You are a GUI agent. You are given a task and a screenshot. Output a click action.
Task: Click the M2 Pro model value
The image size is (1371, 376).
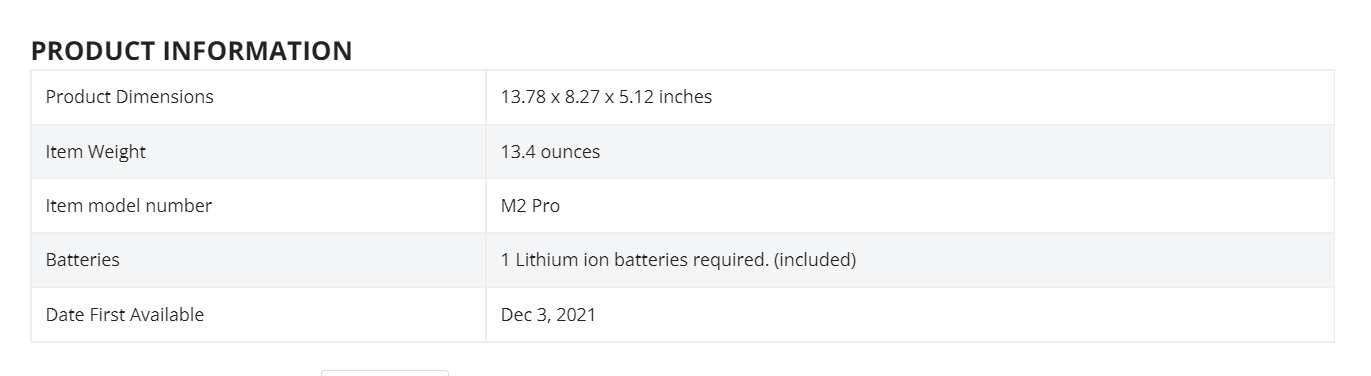pos(530,206)
